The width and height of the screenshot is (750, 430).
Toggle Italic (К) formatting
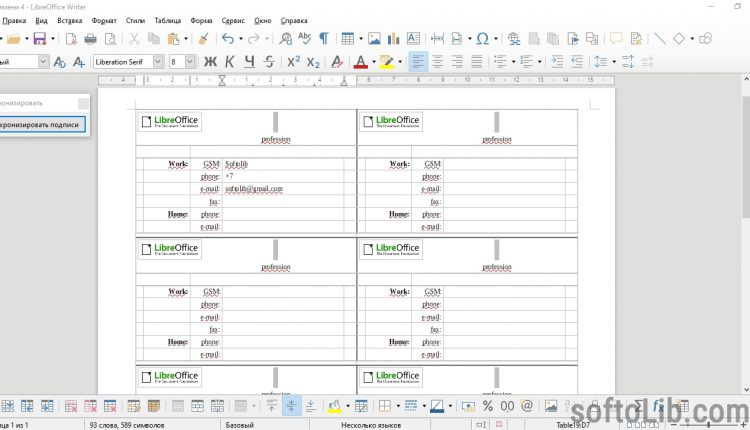tap(230, 62)
